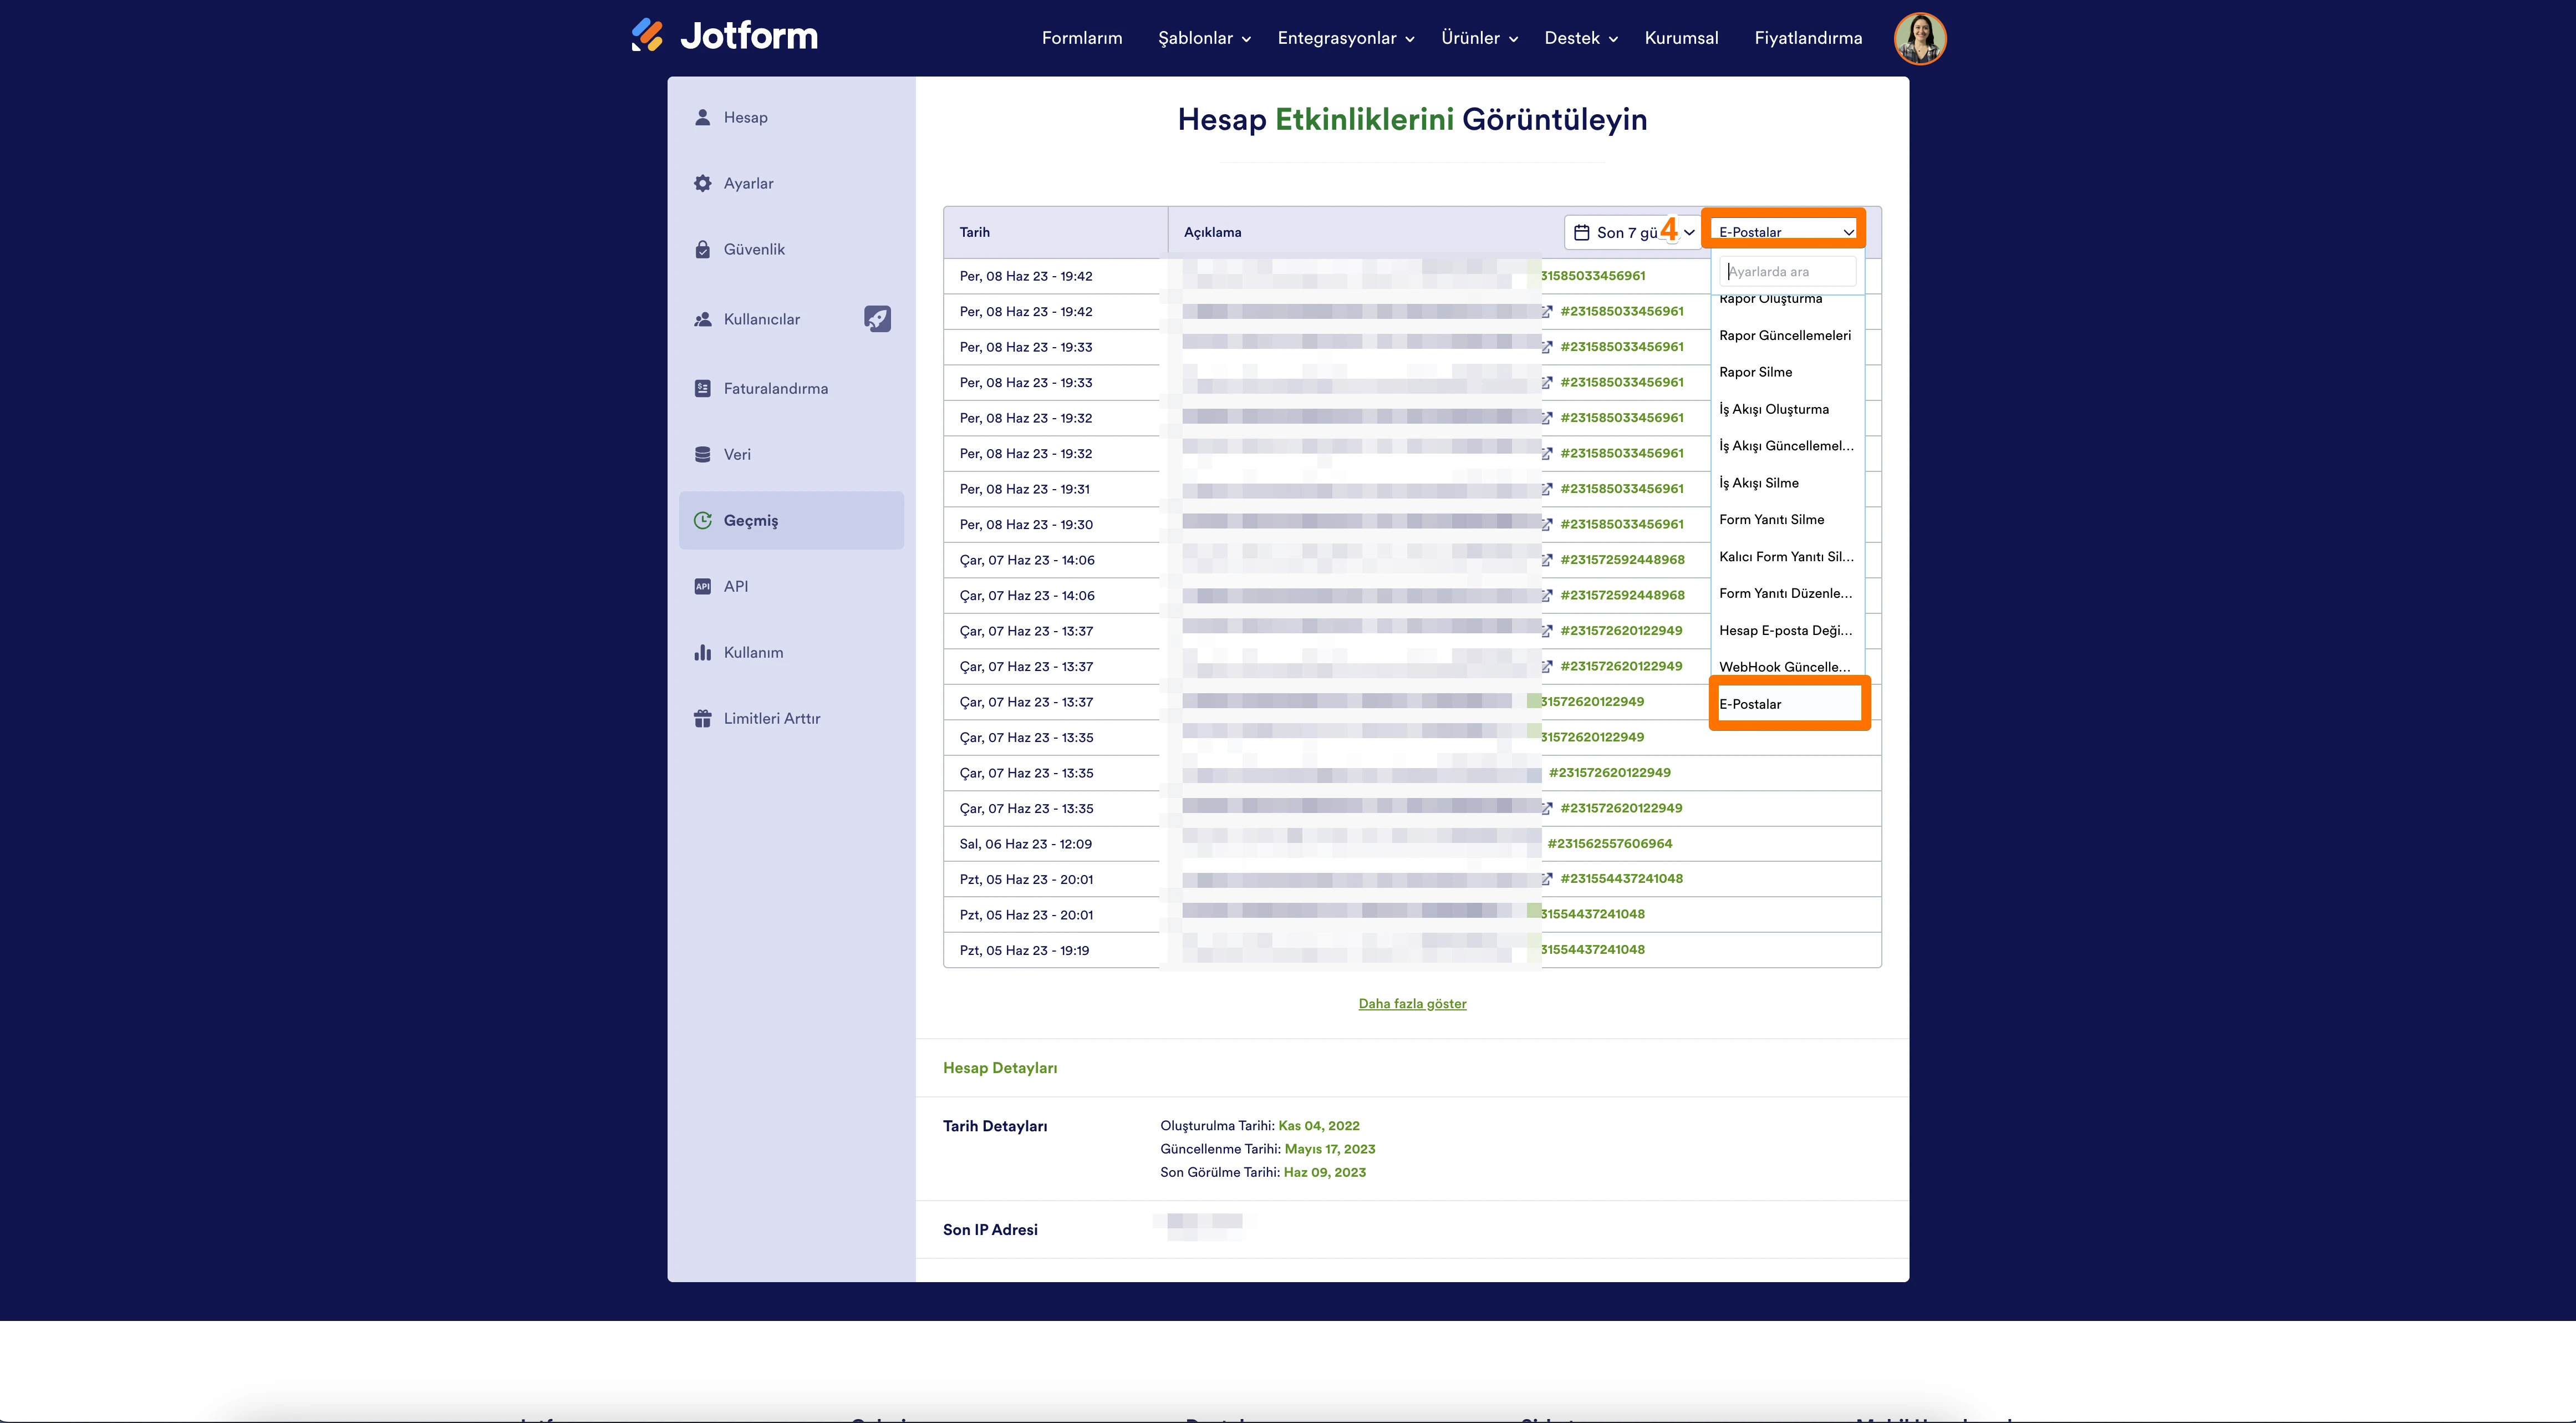Open the user profile avatar
2576x1423 pixels.
coord(1919,38)
